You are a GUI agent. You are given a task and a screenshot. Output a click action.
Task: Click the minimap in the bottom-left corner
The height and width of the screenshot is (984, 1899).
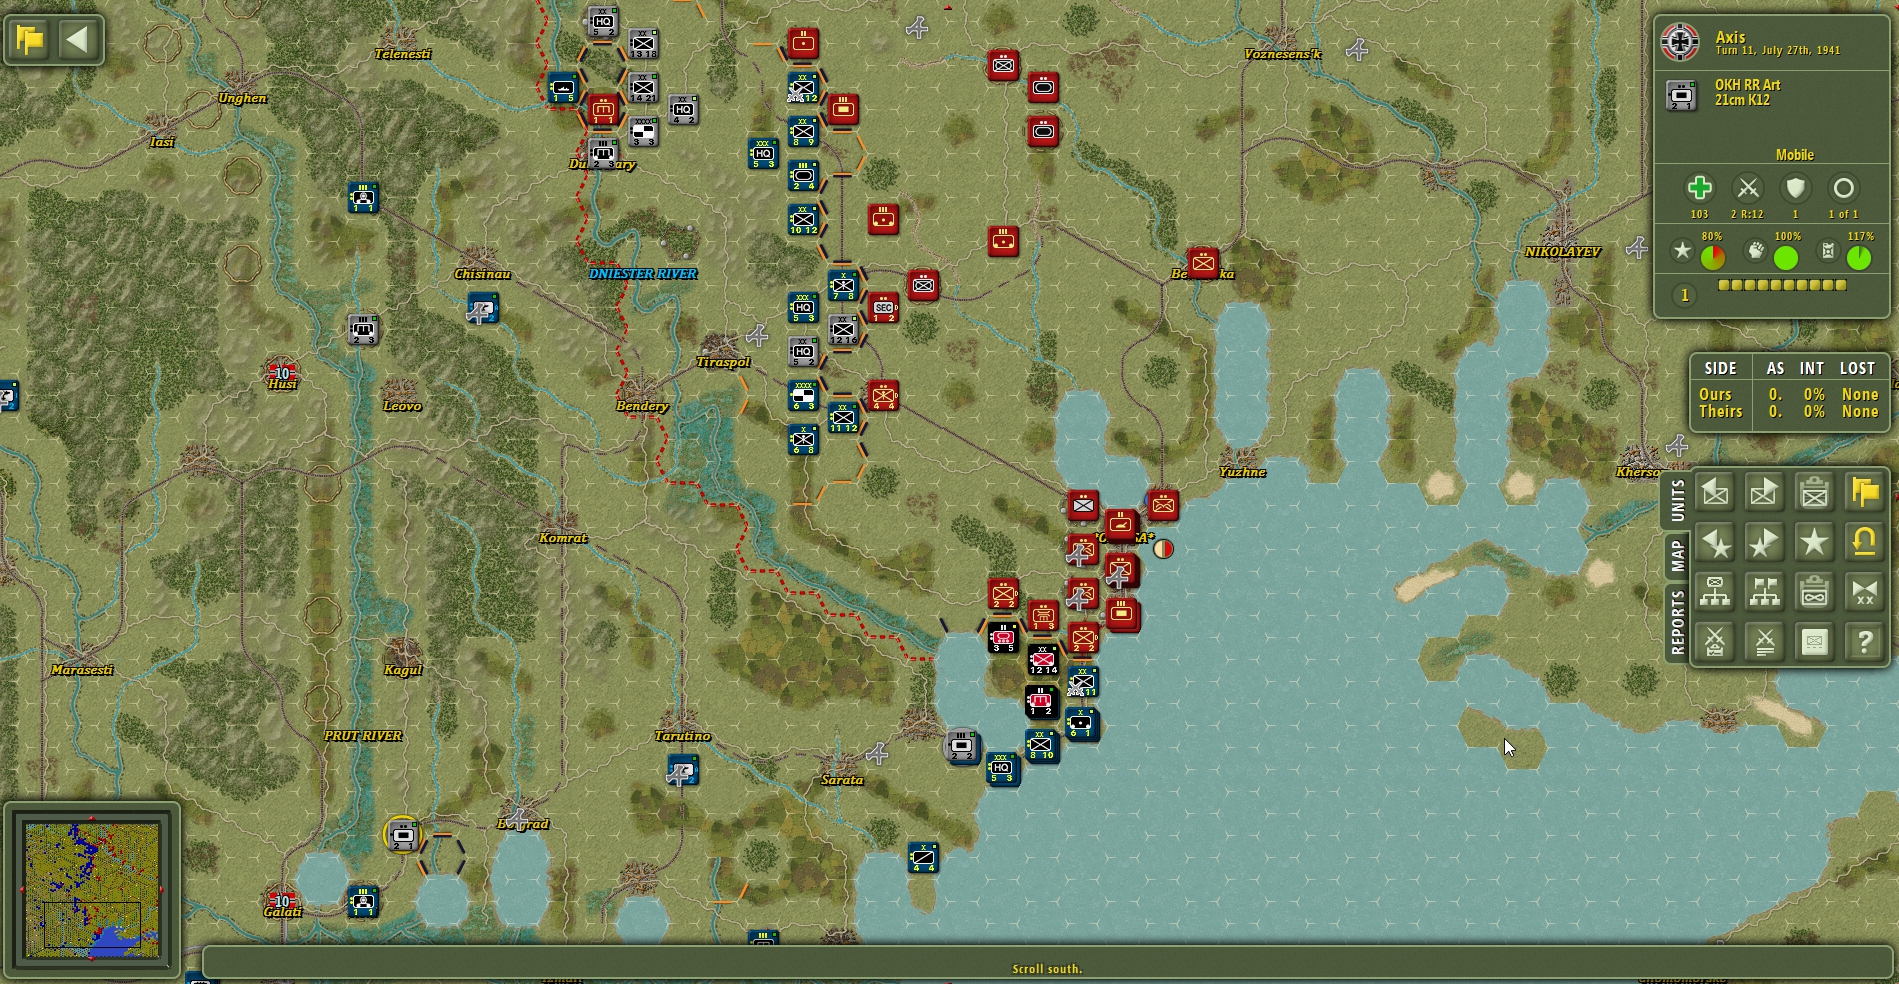(92, 890)
